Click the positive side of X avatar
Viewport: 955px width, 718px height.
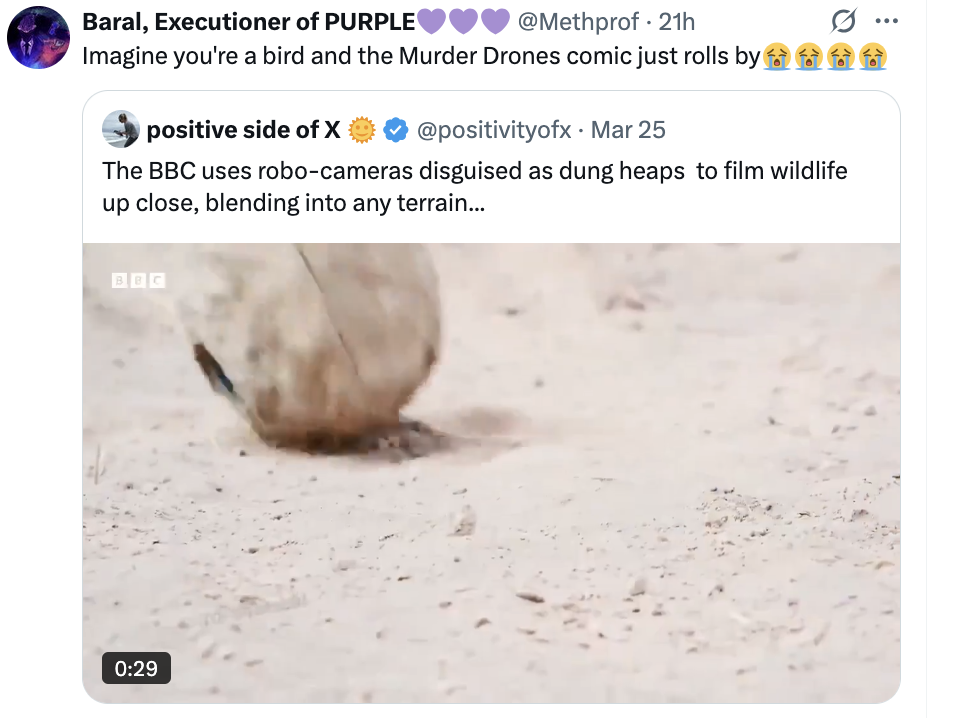tap(121, 129)
